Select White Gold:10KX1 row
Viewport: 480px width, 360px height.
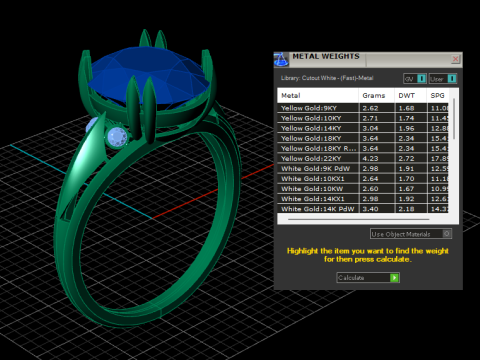pos(363,179)
